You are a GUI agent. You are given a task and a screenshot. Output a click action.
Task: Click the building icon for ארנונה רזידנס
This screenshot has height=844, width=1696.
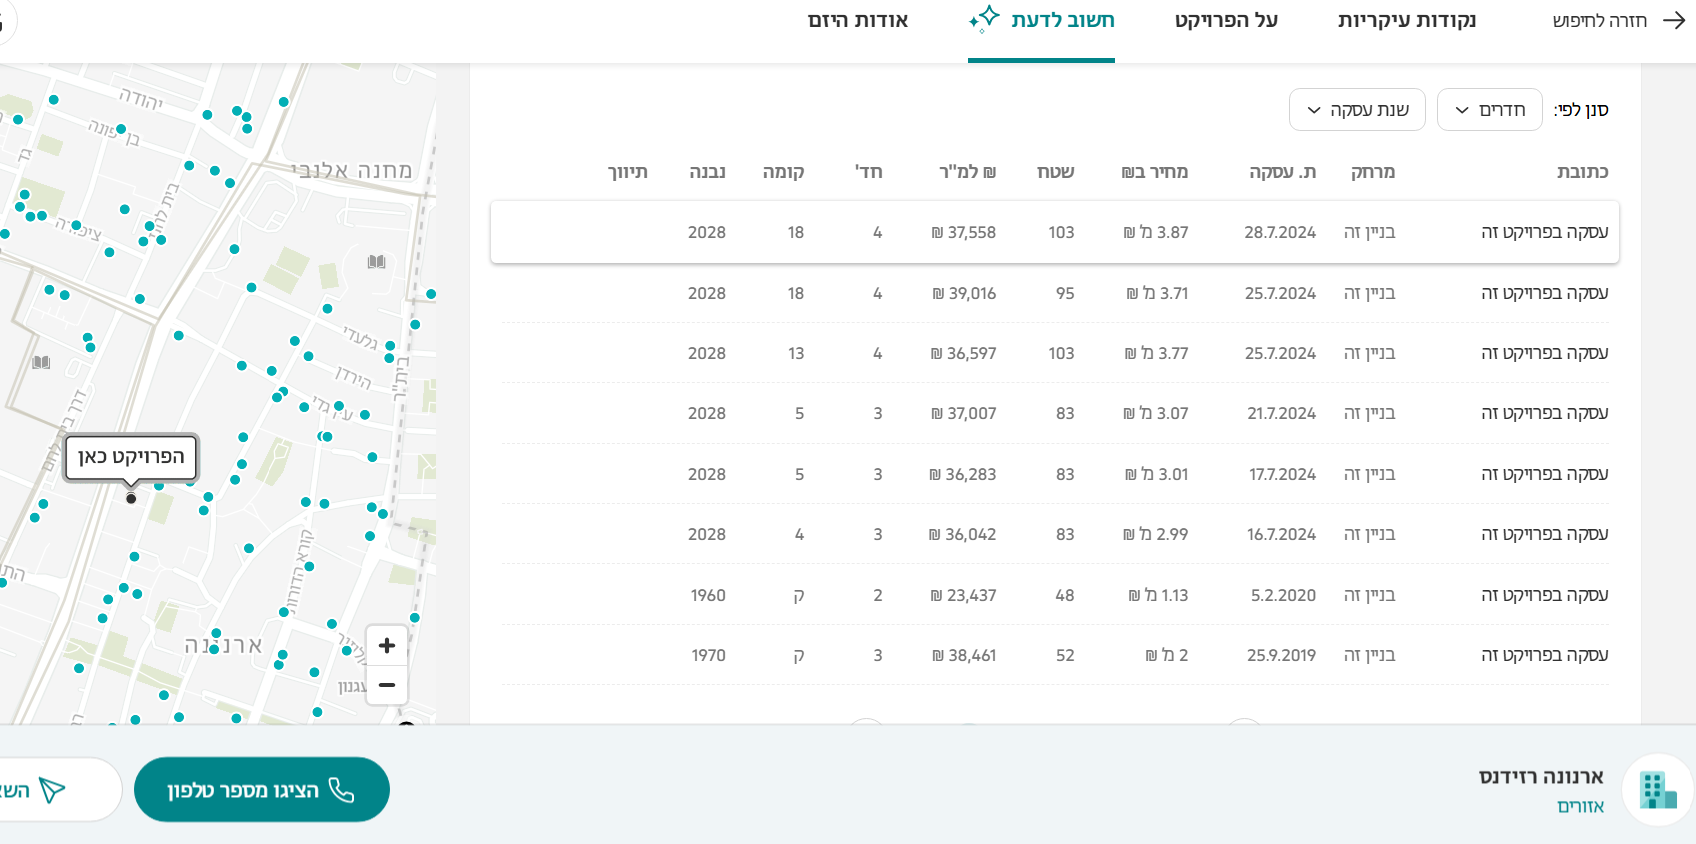pyautogui.click(x=1657, y=790)
